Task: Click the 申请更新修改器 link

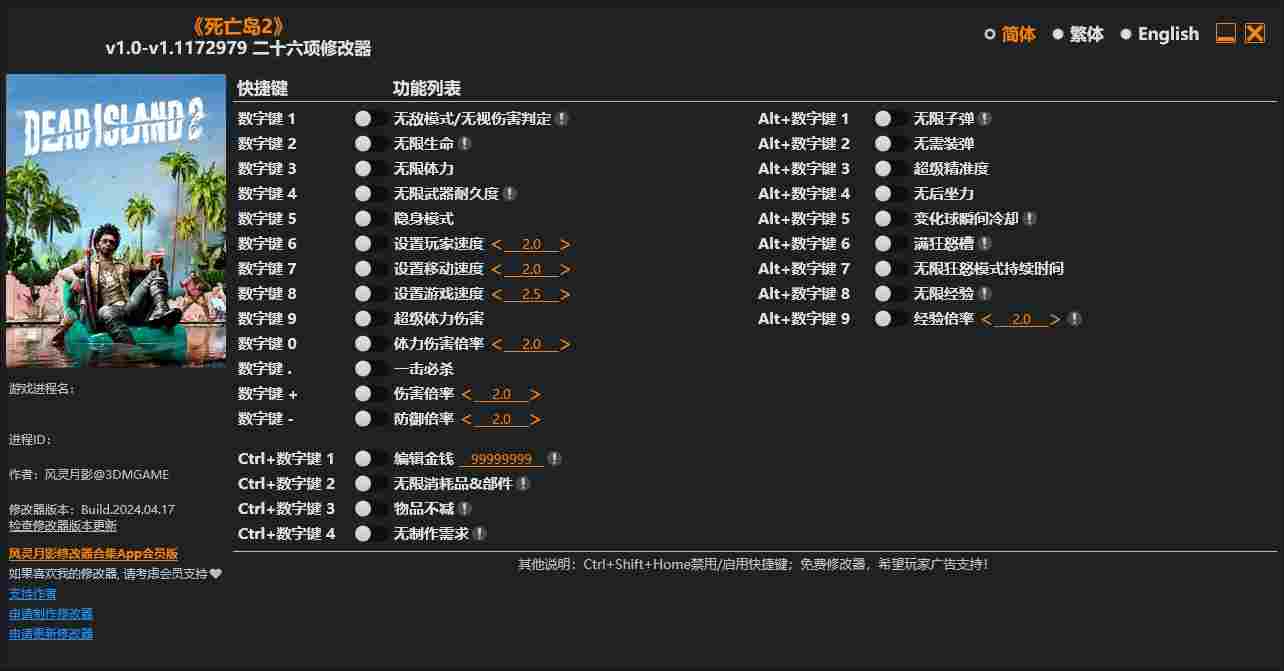Action: (x=51, y=634)
